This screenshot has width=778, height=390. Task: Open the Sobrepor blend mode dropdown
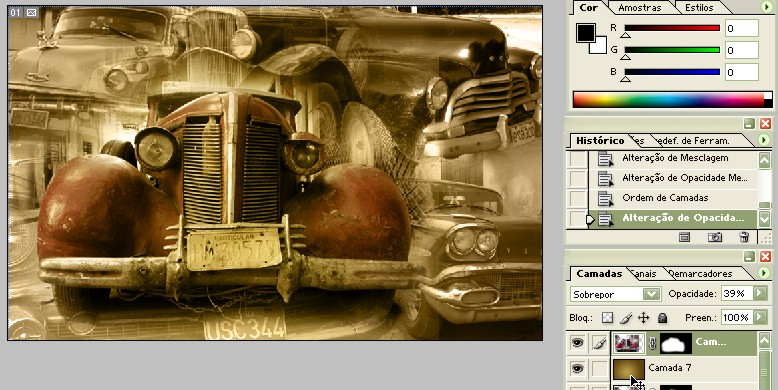click(x=651, y=294)
